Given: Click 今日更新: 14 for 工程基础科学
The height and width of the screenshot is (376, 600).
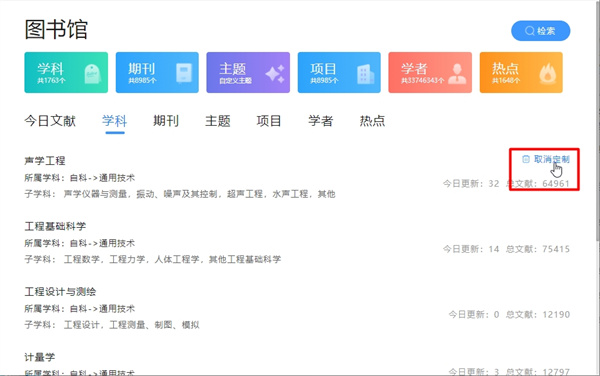Looking at the screenshot, I should click(x=471, y=249).
